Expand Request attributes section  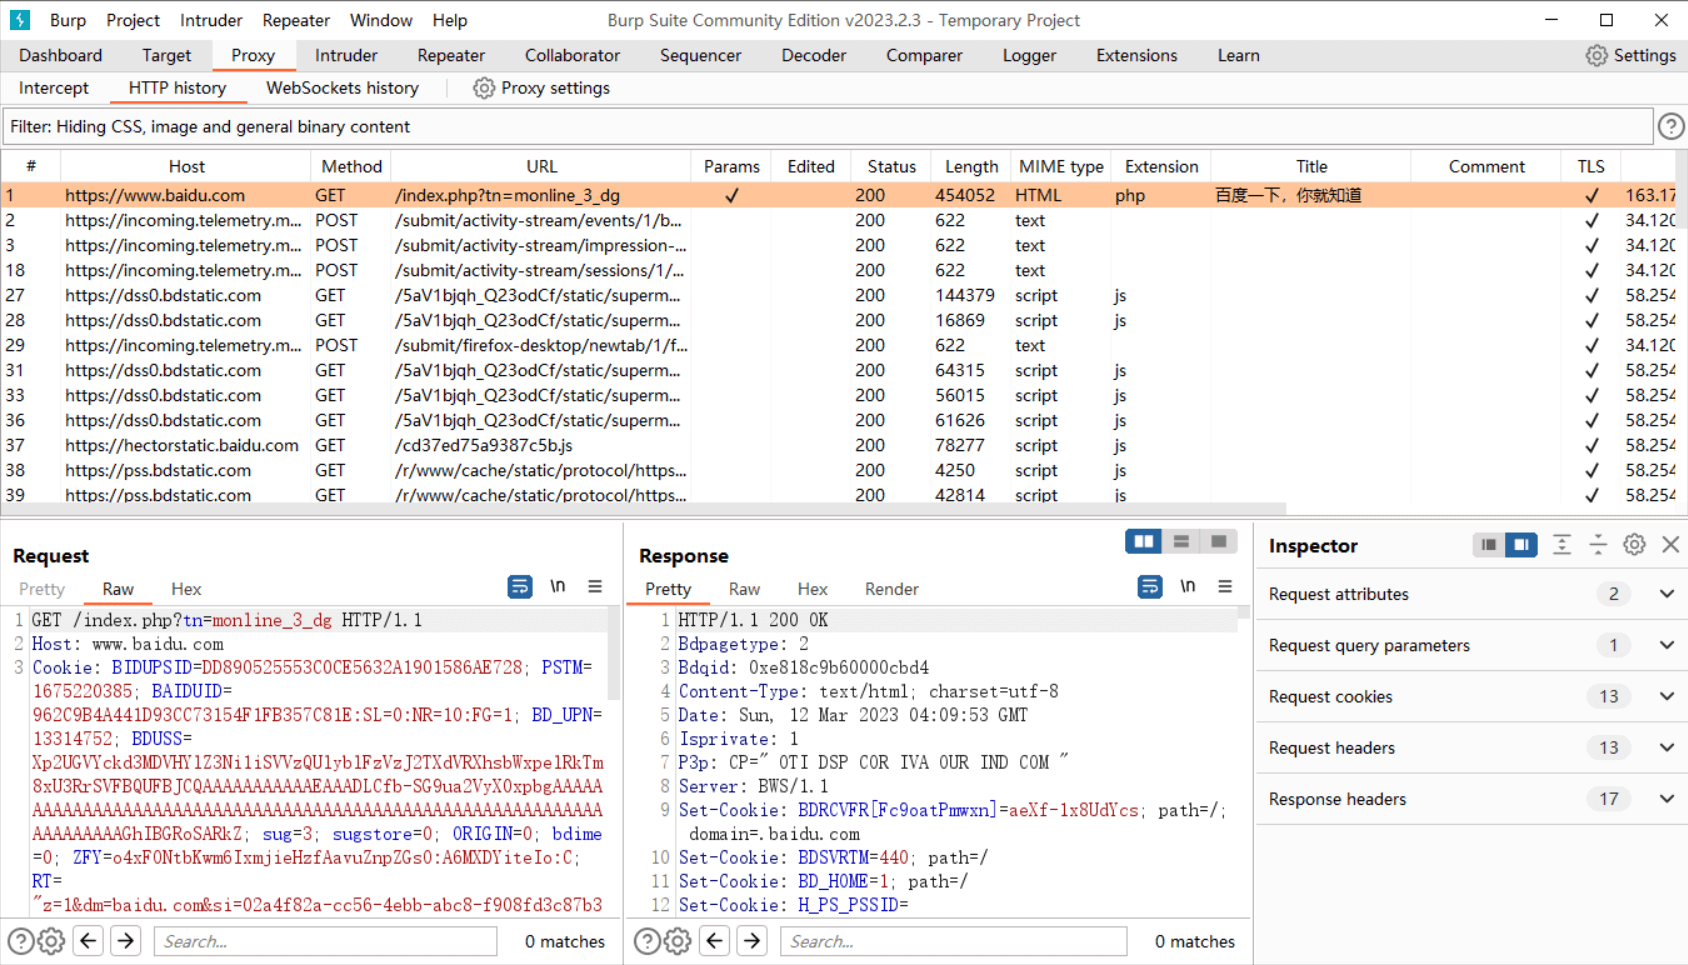point(1666,594)
